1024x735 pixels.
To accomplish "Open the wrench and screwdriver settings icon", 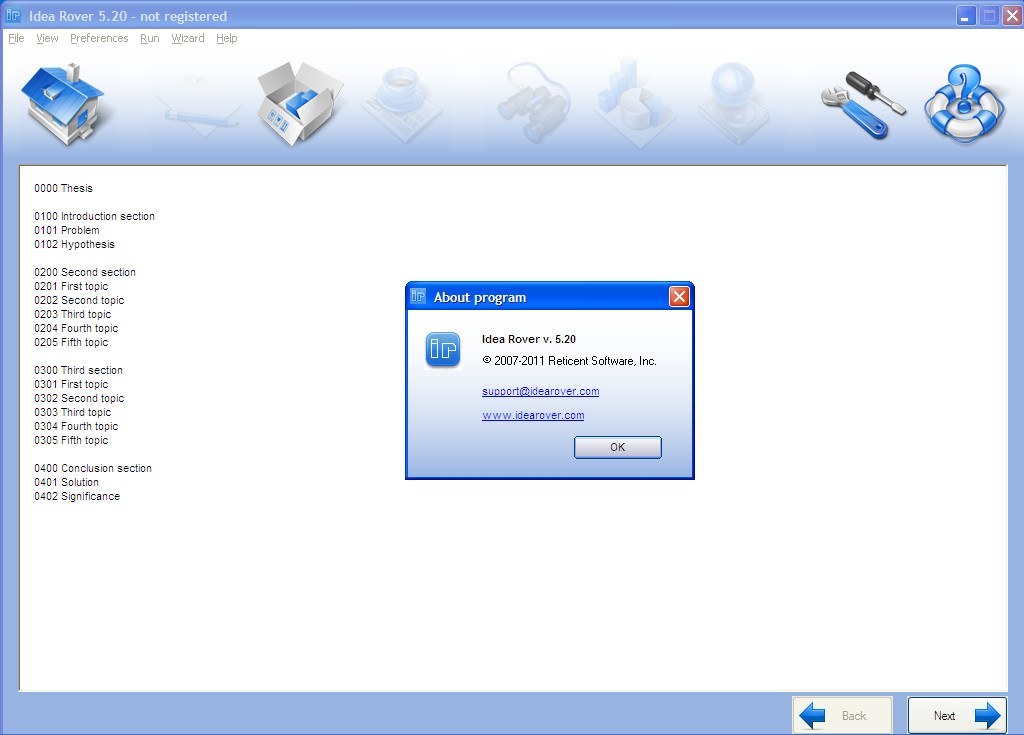I will tap(862, 105).
